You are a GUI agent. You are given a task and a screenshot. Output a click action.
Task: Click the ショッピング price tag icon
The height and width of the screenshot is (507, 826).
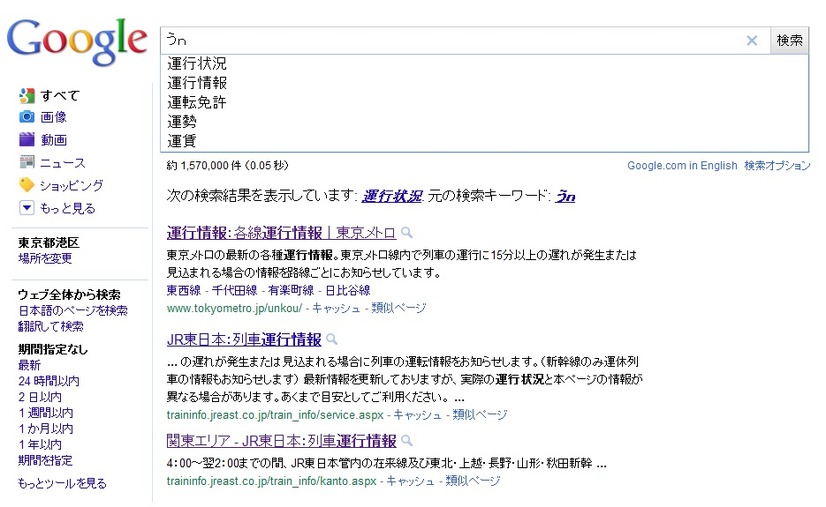click(27, 184)
